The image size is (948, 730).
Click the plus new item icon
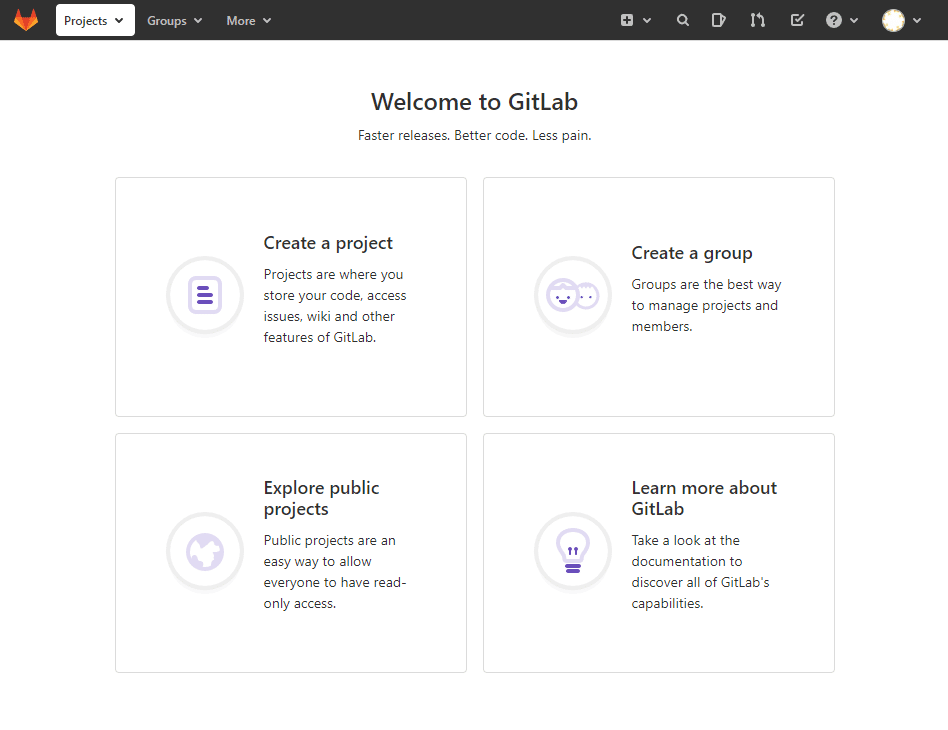click(627, 20)
